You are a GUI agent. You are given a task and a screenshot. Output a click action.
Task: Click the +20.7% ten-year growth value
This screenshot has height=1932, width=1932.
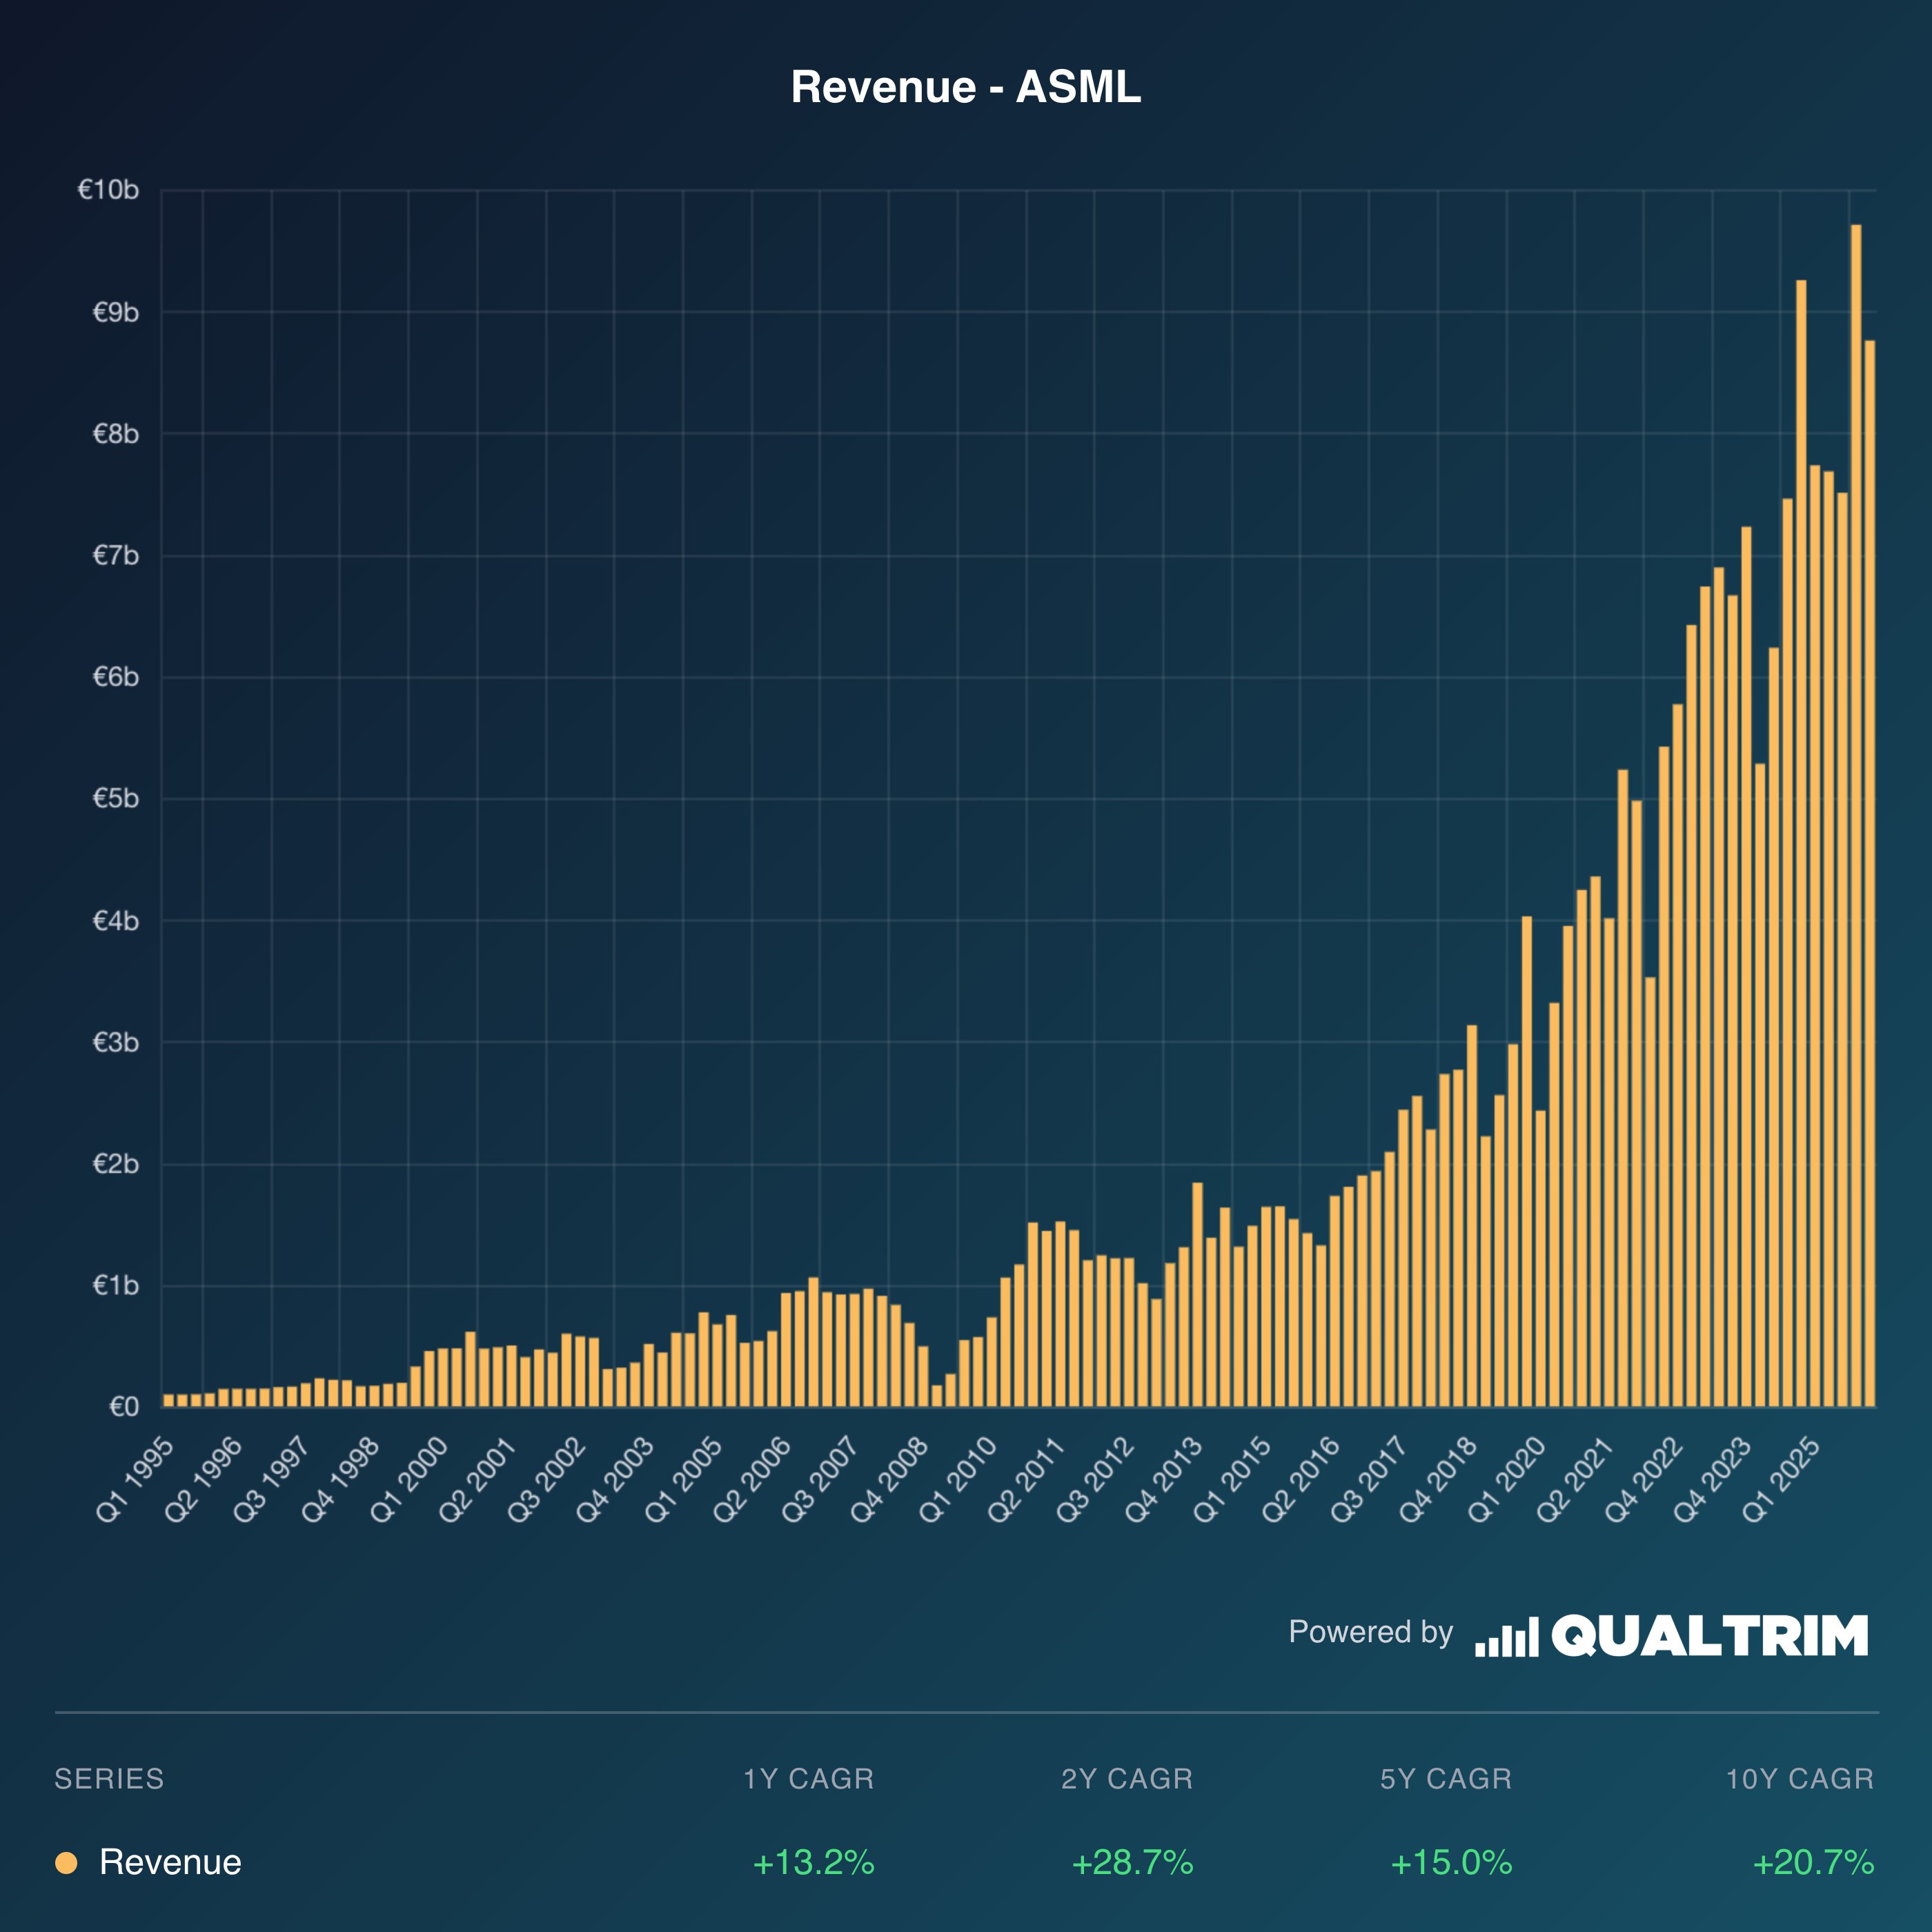pyautogui.click(x=1813, y=1862)
